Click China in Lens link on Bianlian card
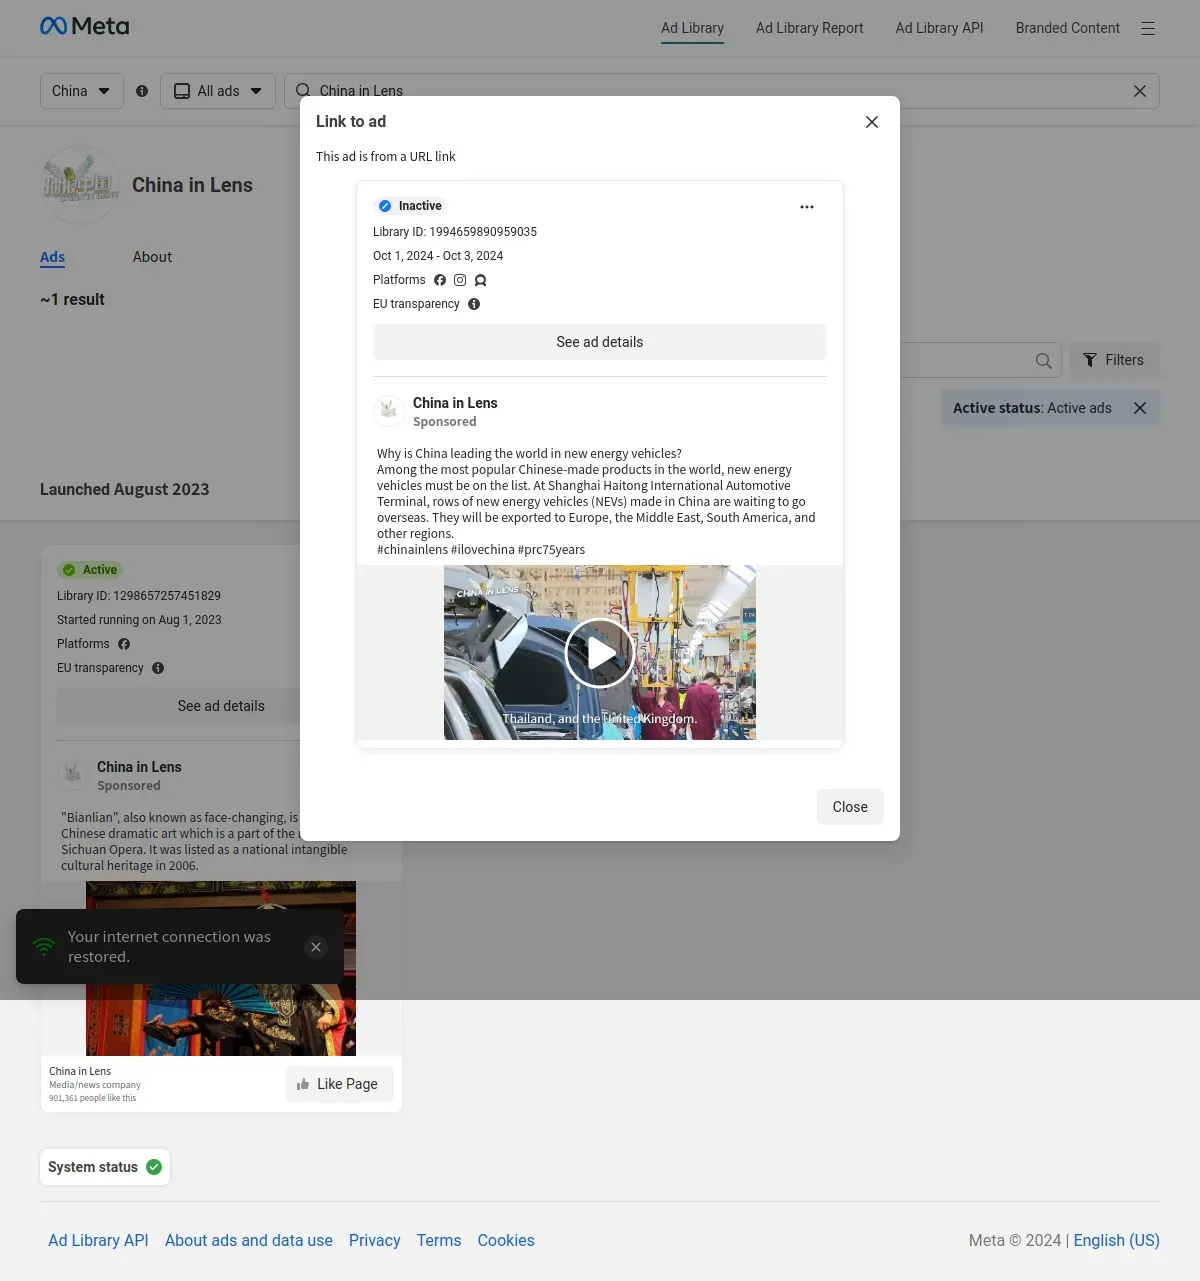 click(x=139, y=767)
